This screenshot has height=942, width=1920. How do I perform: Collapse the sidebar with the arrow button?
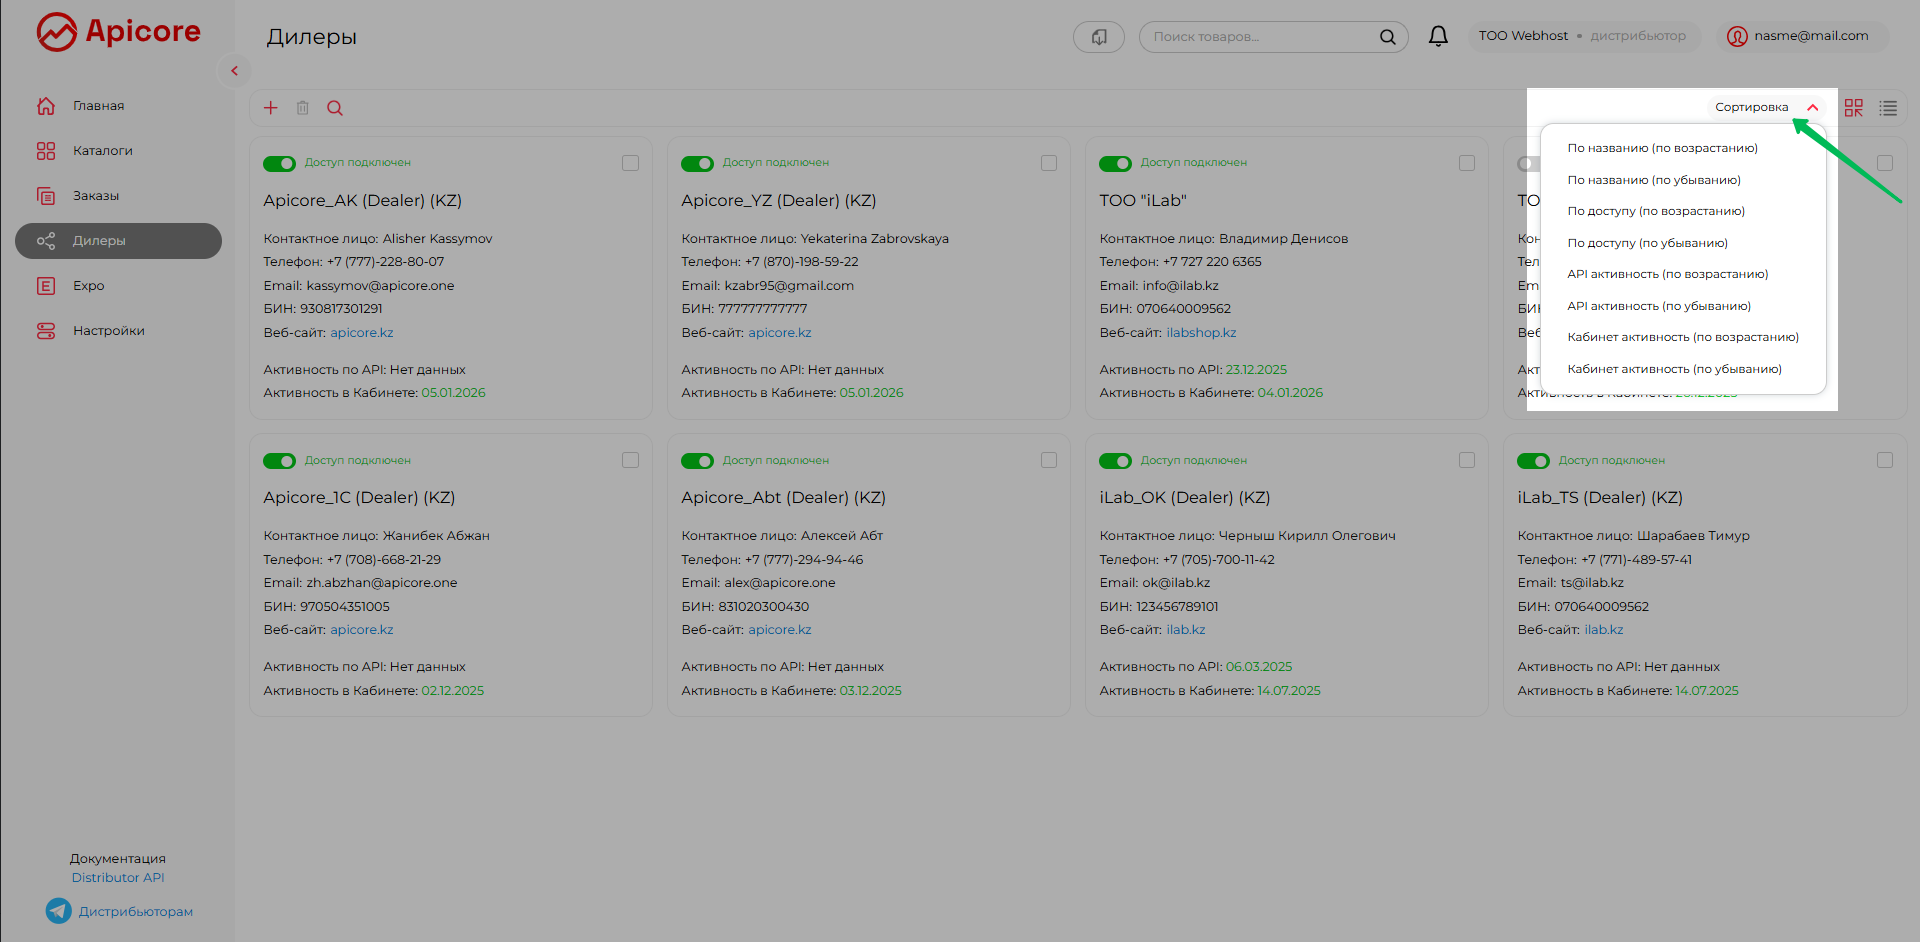pos(234,71)
